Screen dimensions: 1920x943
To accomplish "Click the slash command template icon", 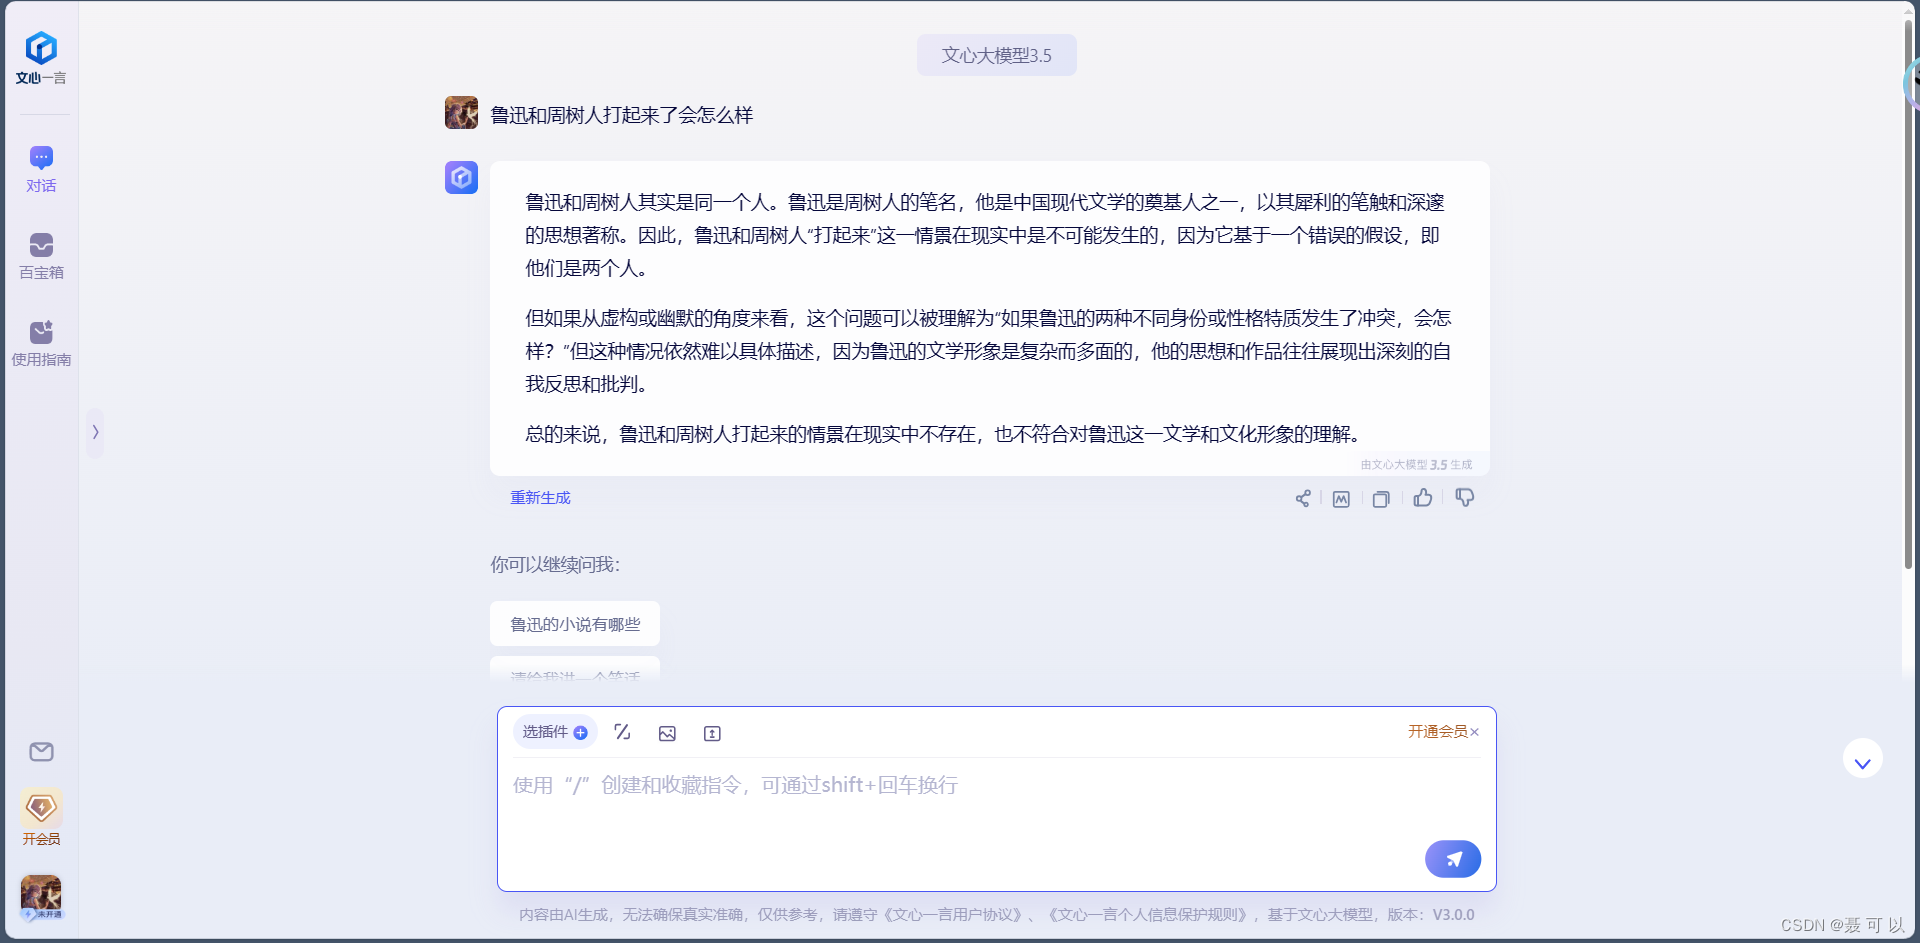I will coord(622,732).
